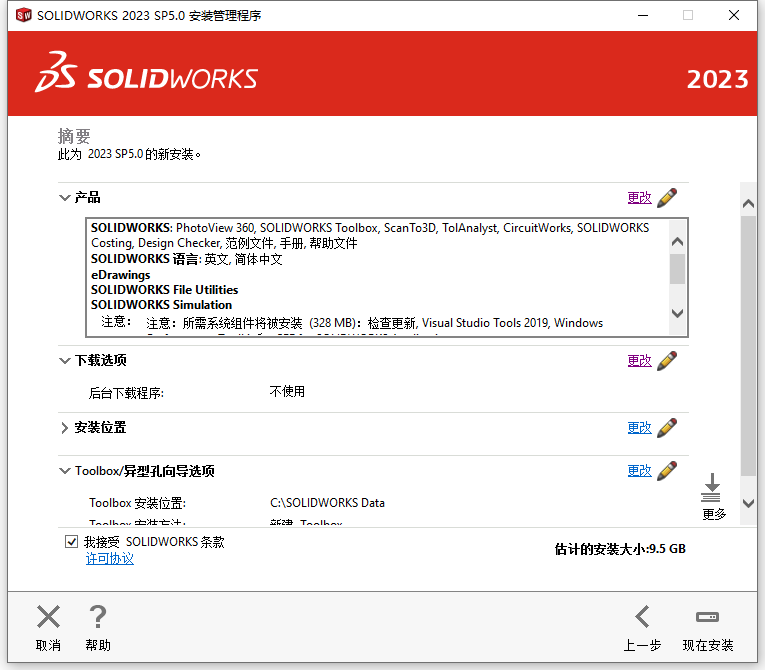Viewport: 765px width, 670px height.
Task: Click the 3DS SOLIDWORKS logo in the banner
Action: [146, 73]
